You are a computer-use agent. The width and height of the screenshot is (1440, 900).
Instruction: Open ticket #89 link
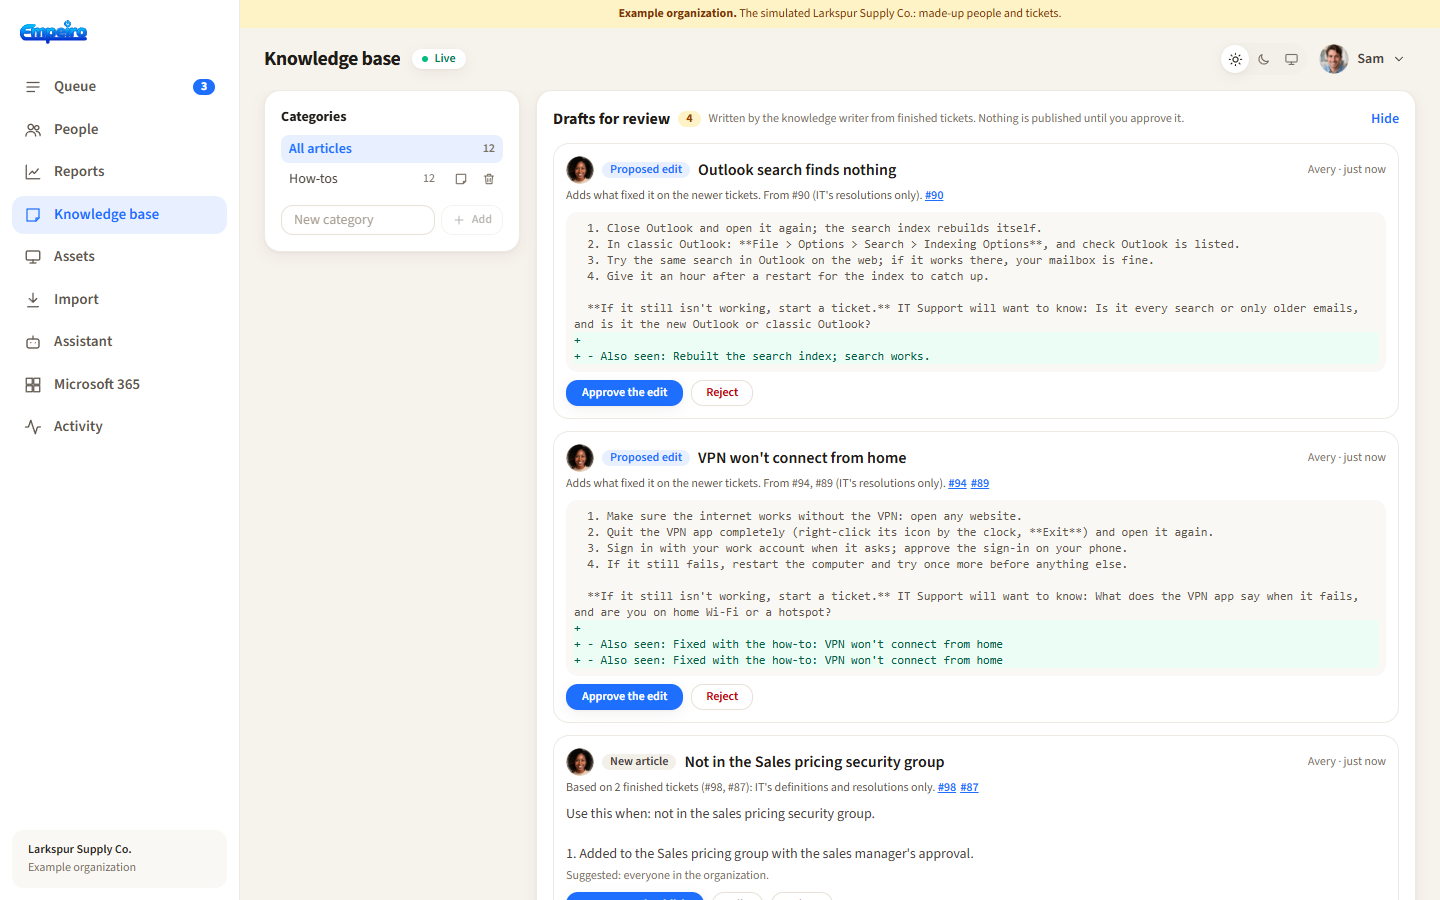980,484
